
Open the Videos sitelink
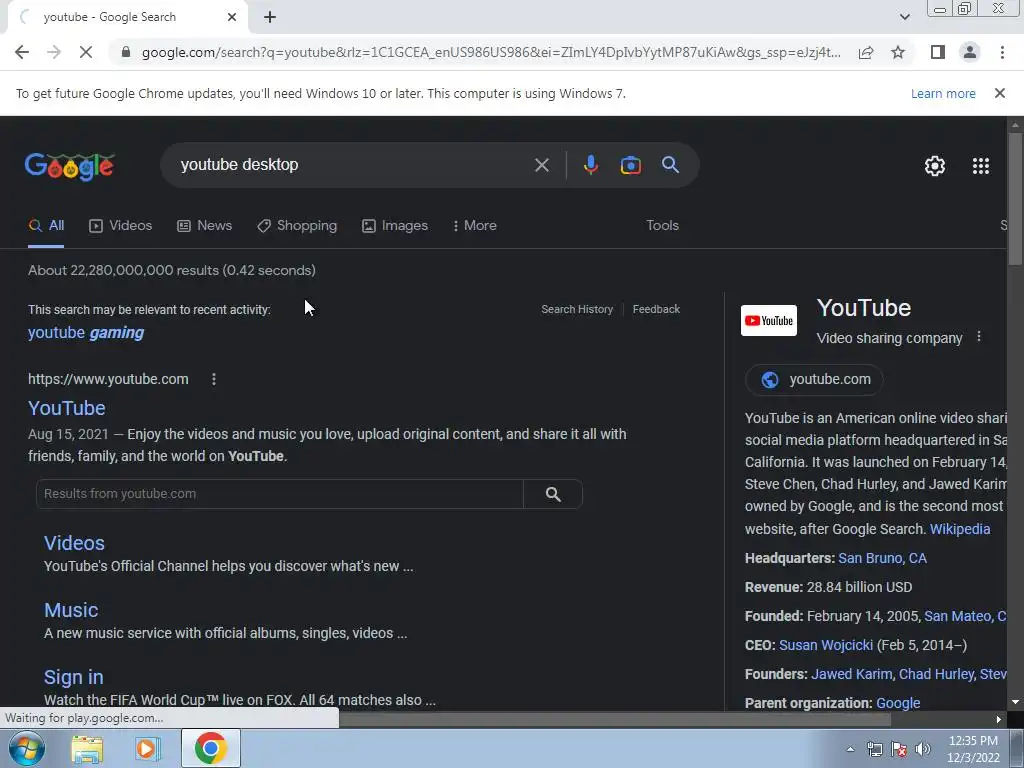coord(74,543)
